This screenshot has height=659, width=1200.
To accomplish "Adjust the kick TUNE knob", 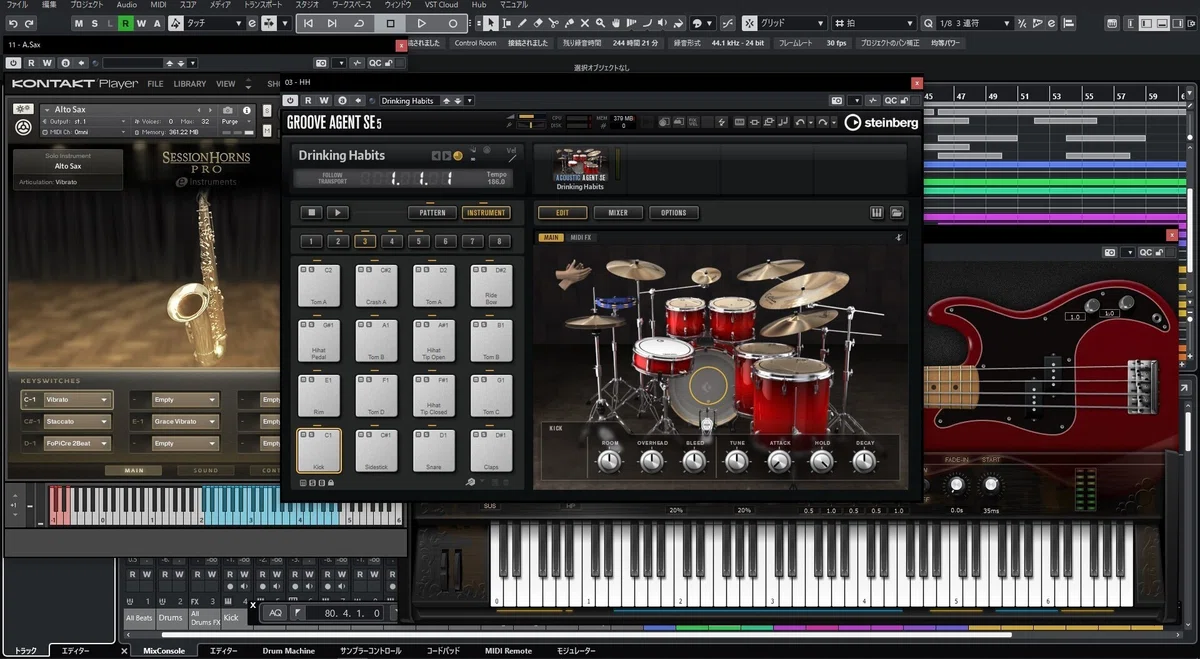I will (x=737, y=460).
